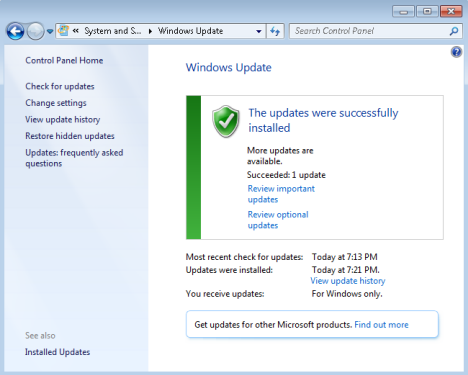Open the recent pages dropdown arrow
The width and height of the screenshot is (468, 375).
coord(50,31)
